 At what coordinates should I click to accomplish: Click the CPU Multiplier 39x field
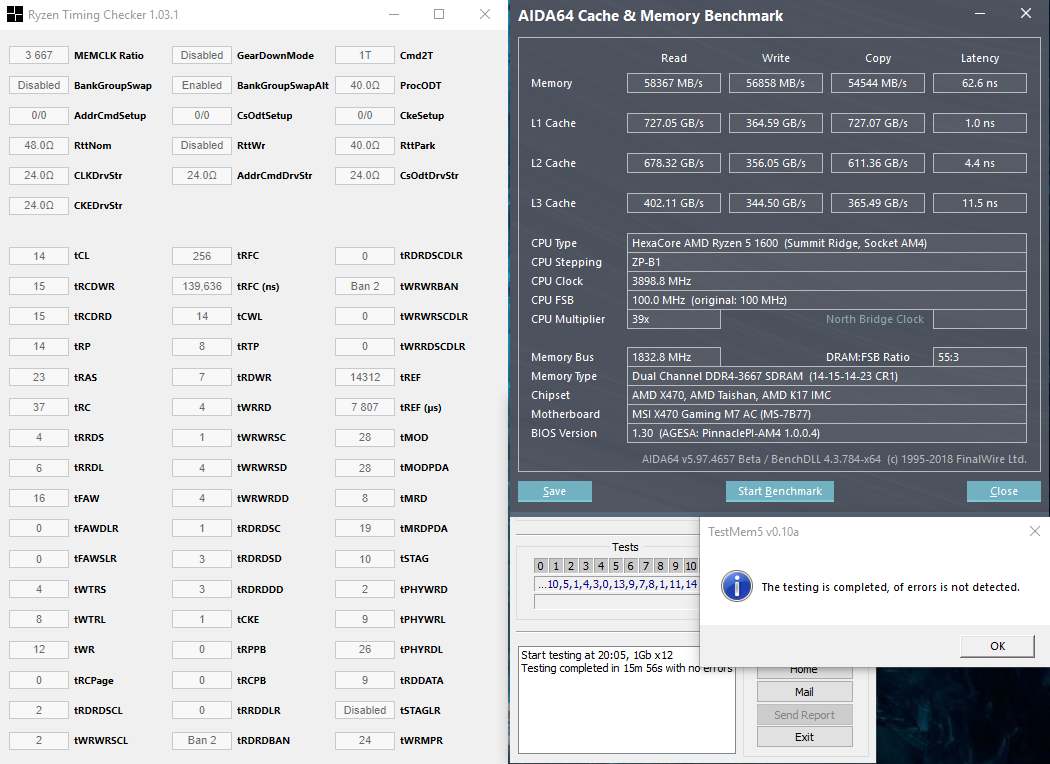[674, 319]
